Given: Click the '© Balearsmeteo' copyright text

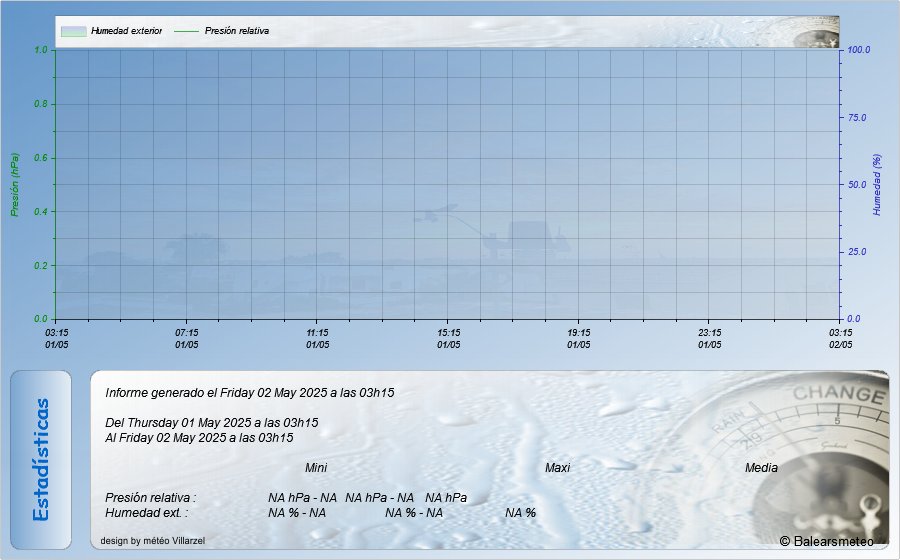Looking at the screenshot, I should 827,541.
